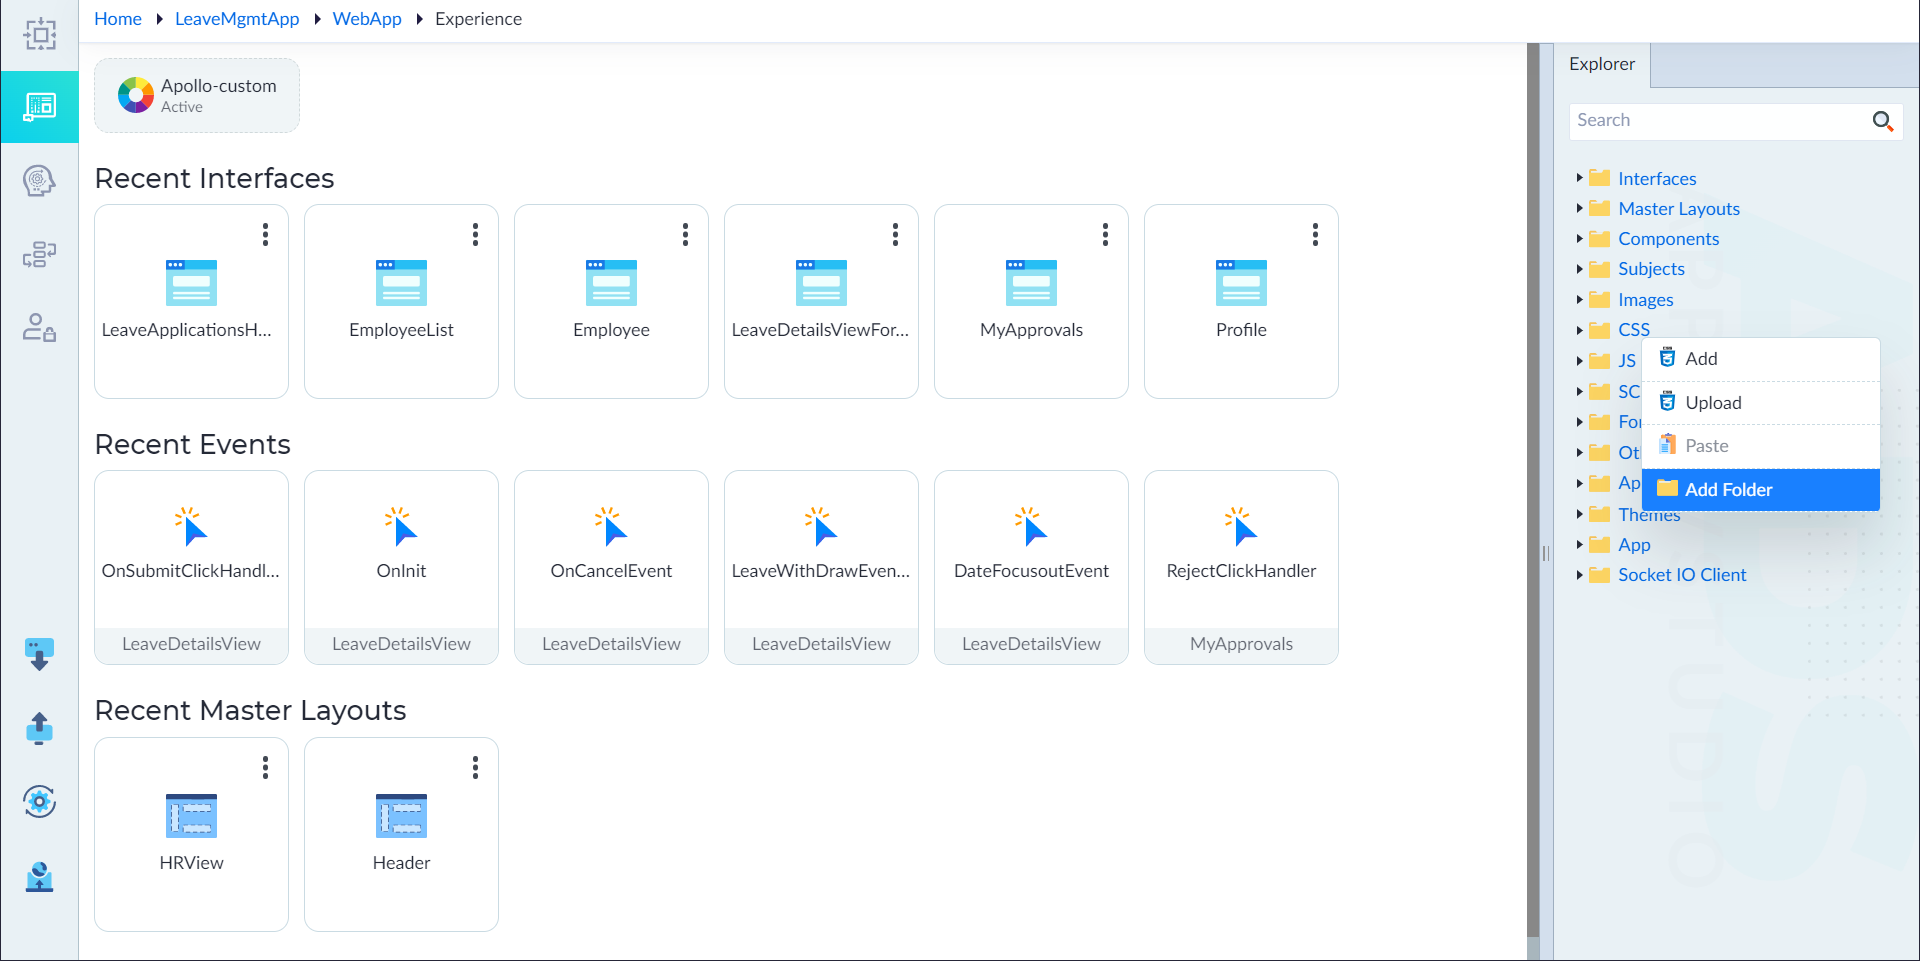Select Add Folder in the context menu
Viewport: 1920px width, 961px height.
pos(1760,490)
